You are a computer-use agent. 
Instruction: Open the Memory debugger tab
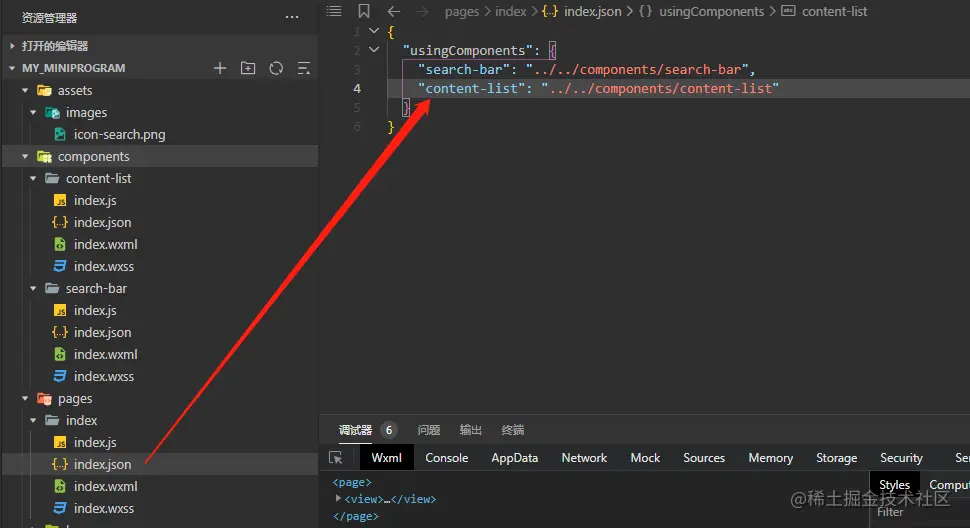[x=771, y=458]
